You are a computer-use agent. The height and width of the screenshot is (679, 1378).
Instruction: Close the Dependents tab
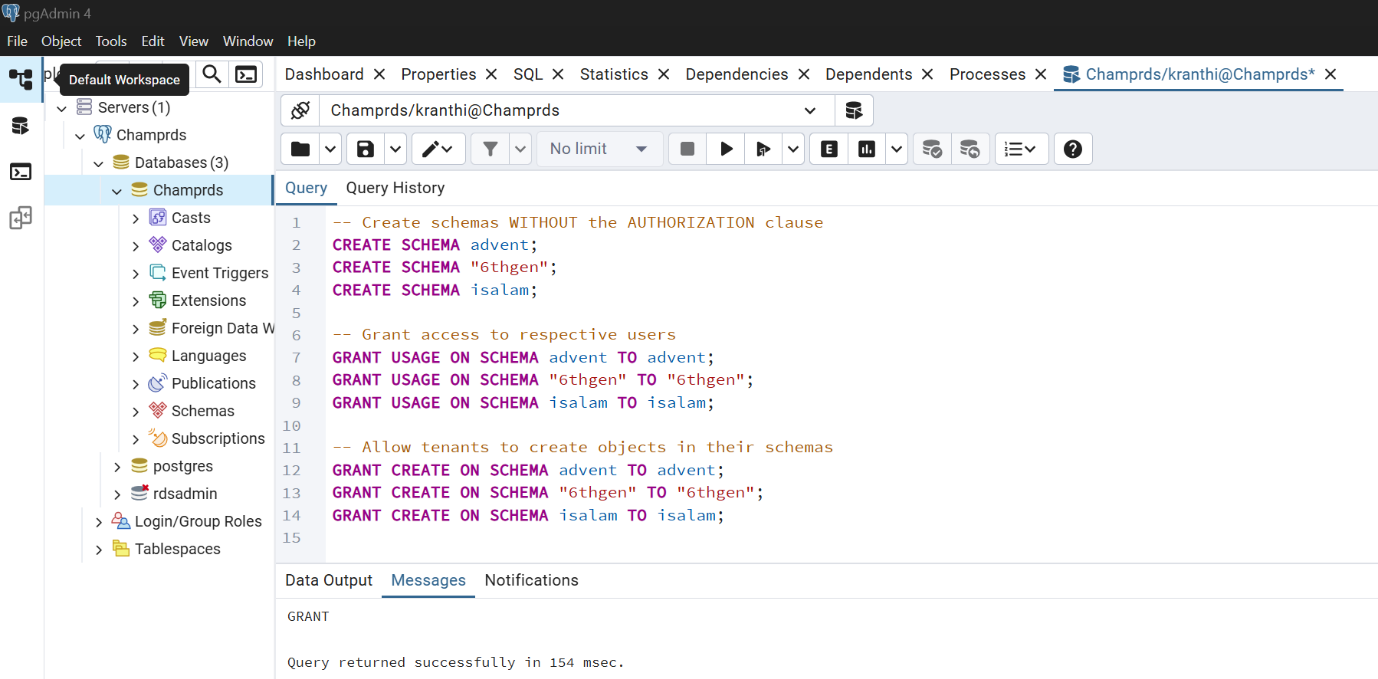point(927,74)
